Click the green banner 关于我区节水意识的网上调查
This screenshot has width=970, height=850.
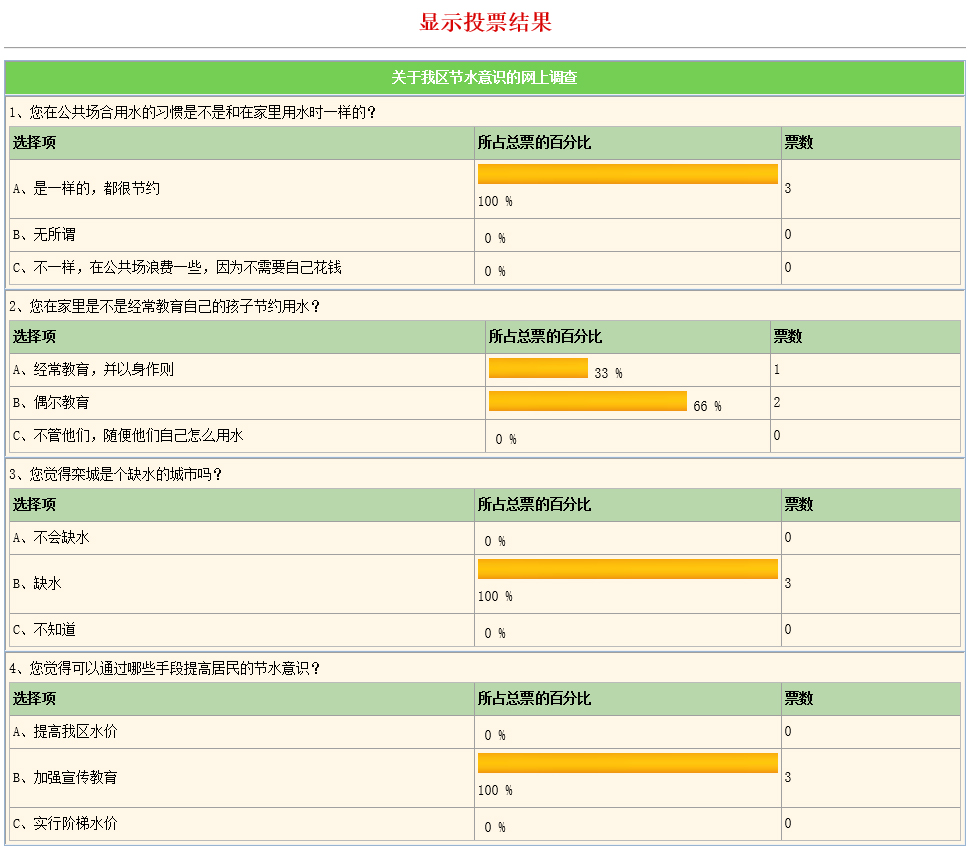(x=484, y=77)
